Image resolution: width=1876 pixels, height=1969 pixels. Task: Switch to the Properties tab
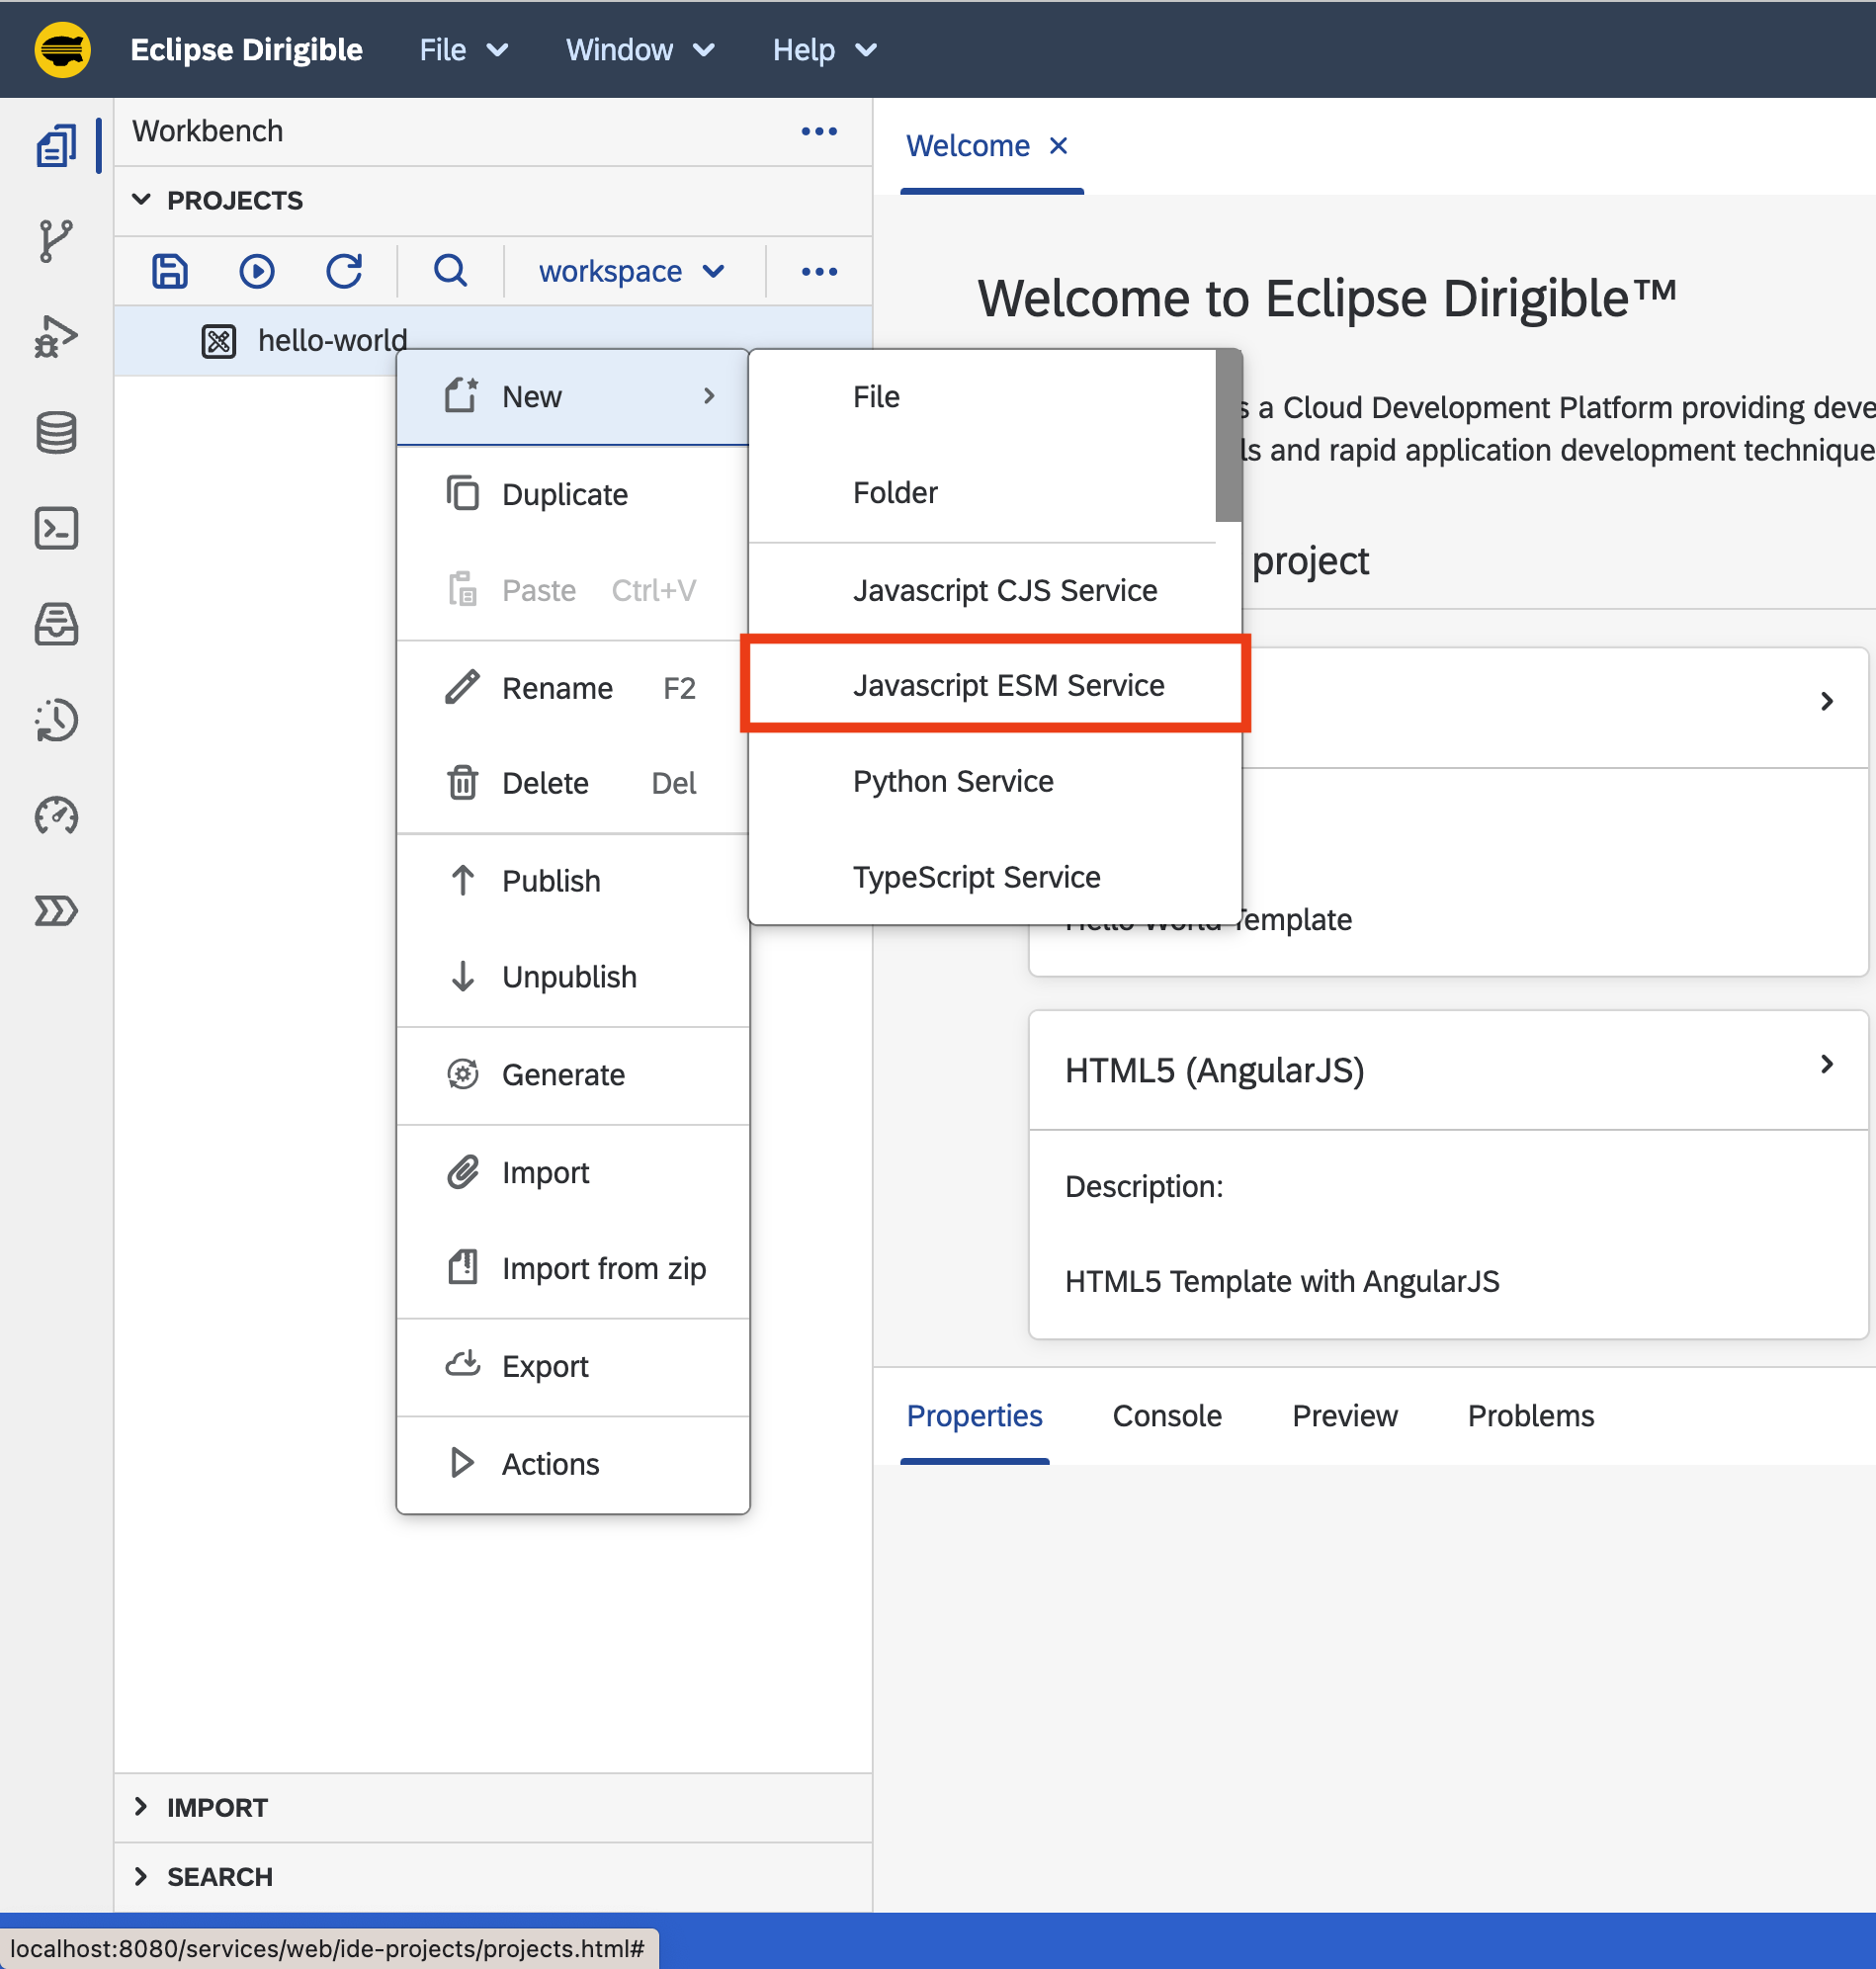point(974,1415)
